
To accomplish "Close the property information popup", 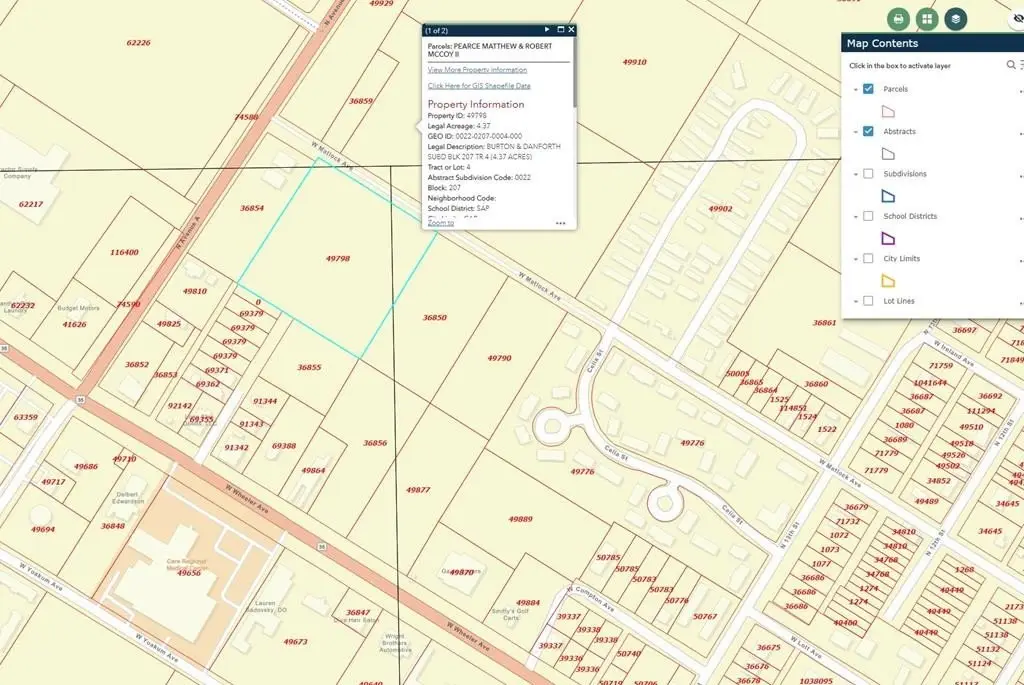I will [x=571, y=30].
